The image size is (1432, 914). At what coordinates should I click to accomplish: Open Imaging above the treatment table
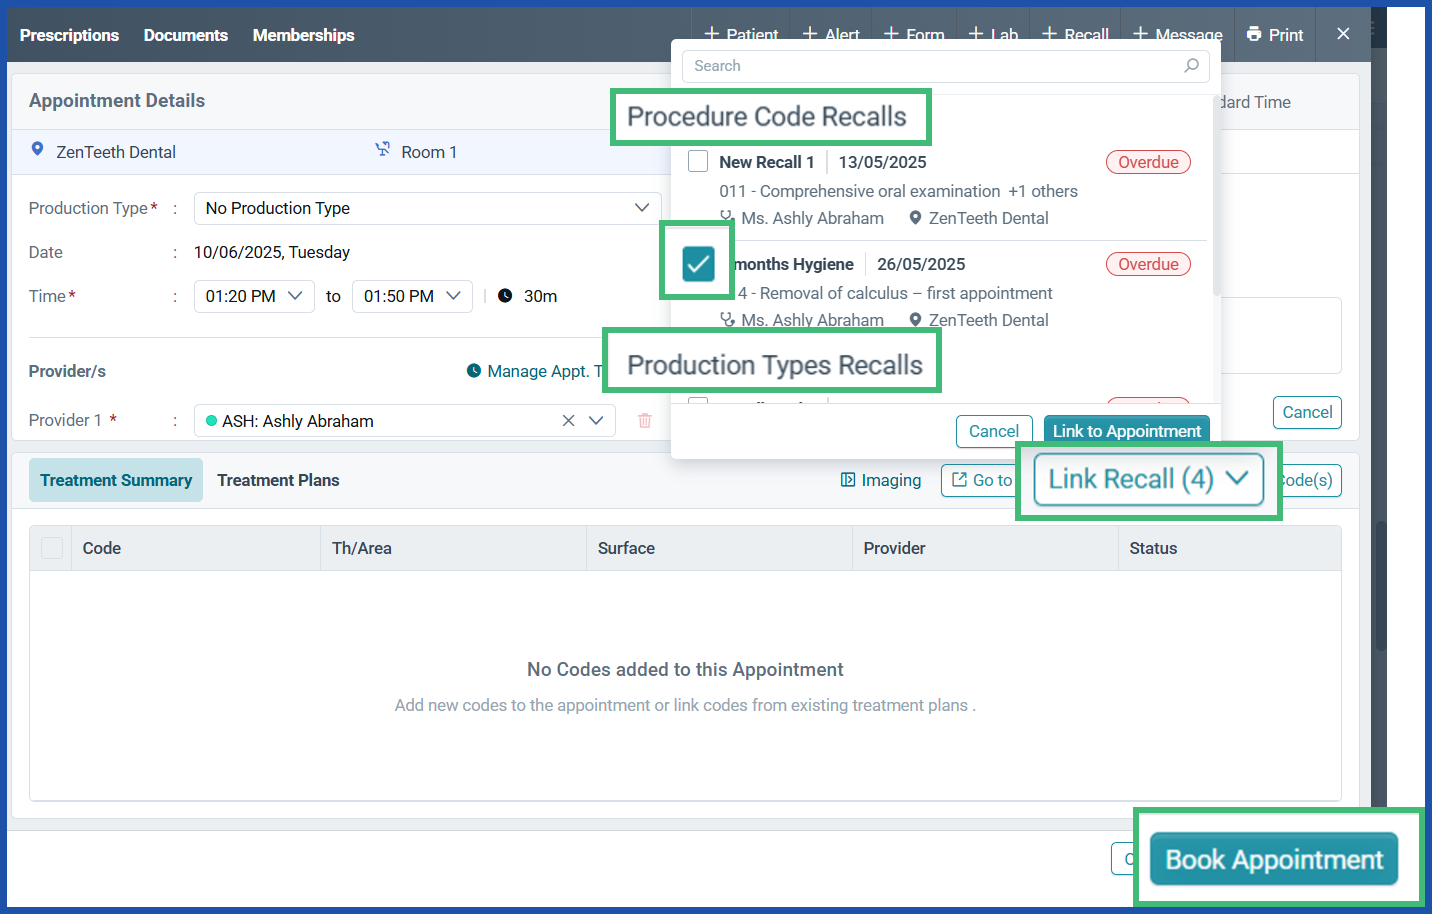(x=880, y=480)
